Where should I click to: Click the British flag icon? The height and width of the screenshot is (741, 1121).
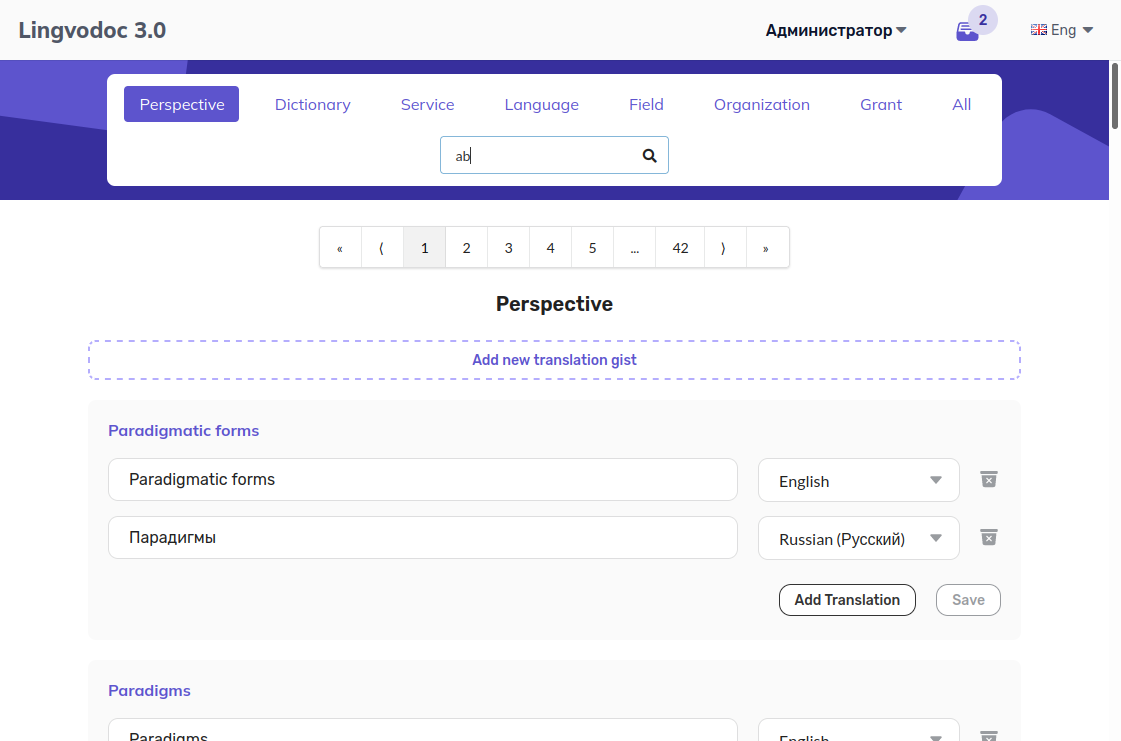[1038, 29]
